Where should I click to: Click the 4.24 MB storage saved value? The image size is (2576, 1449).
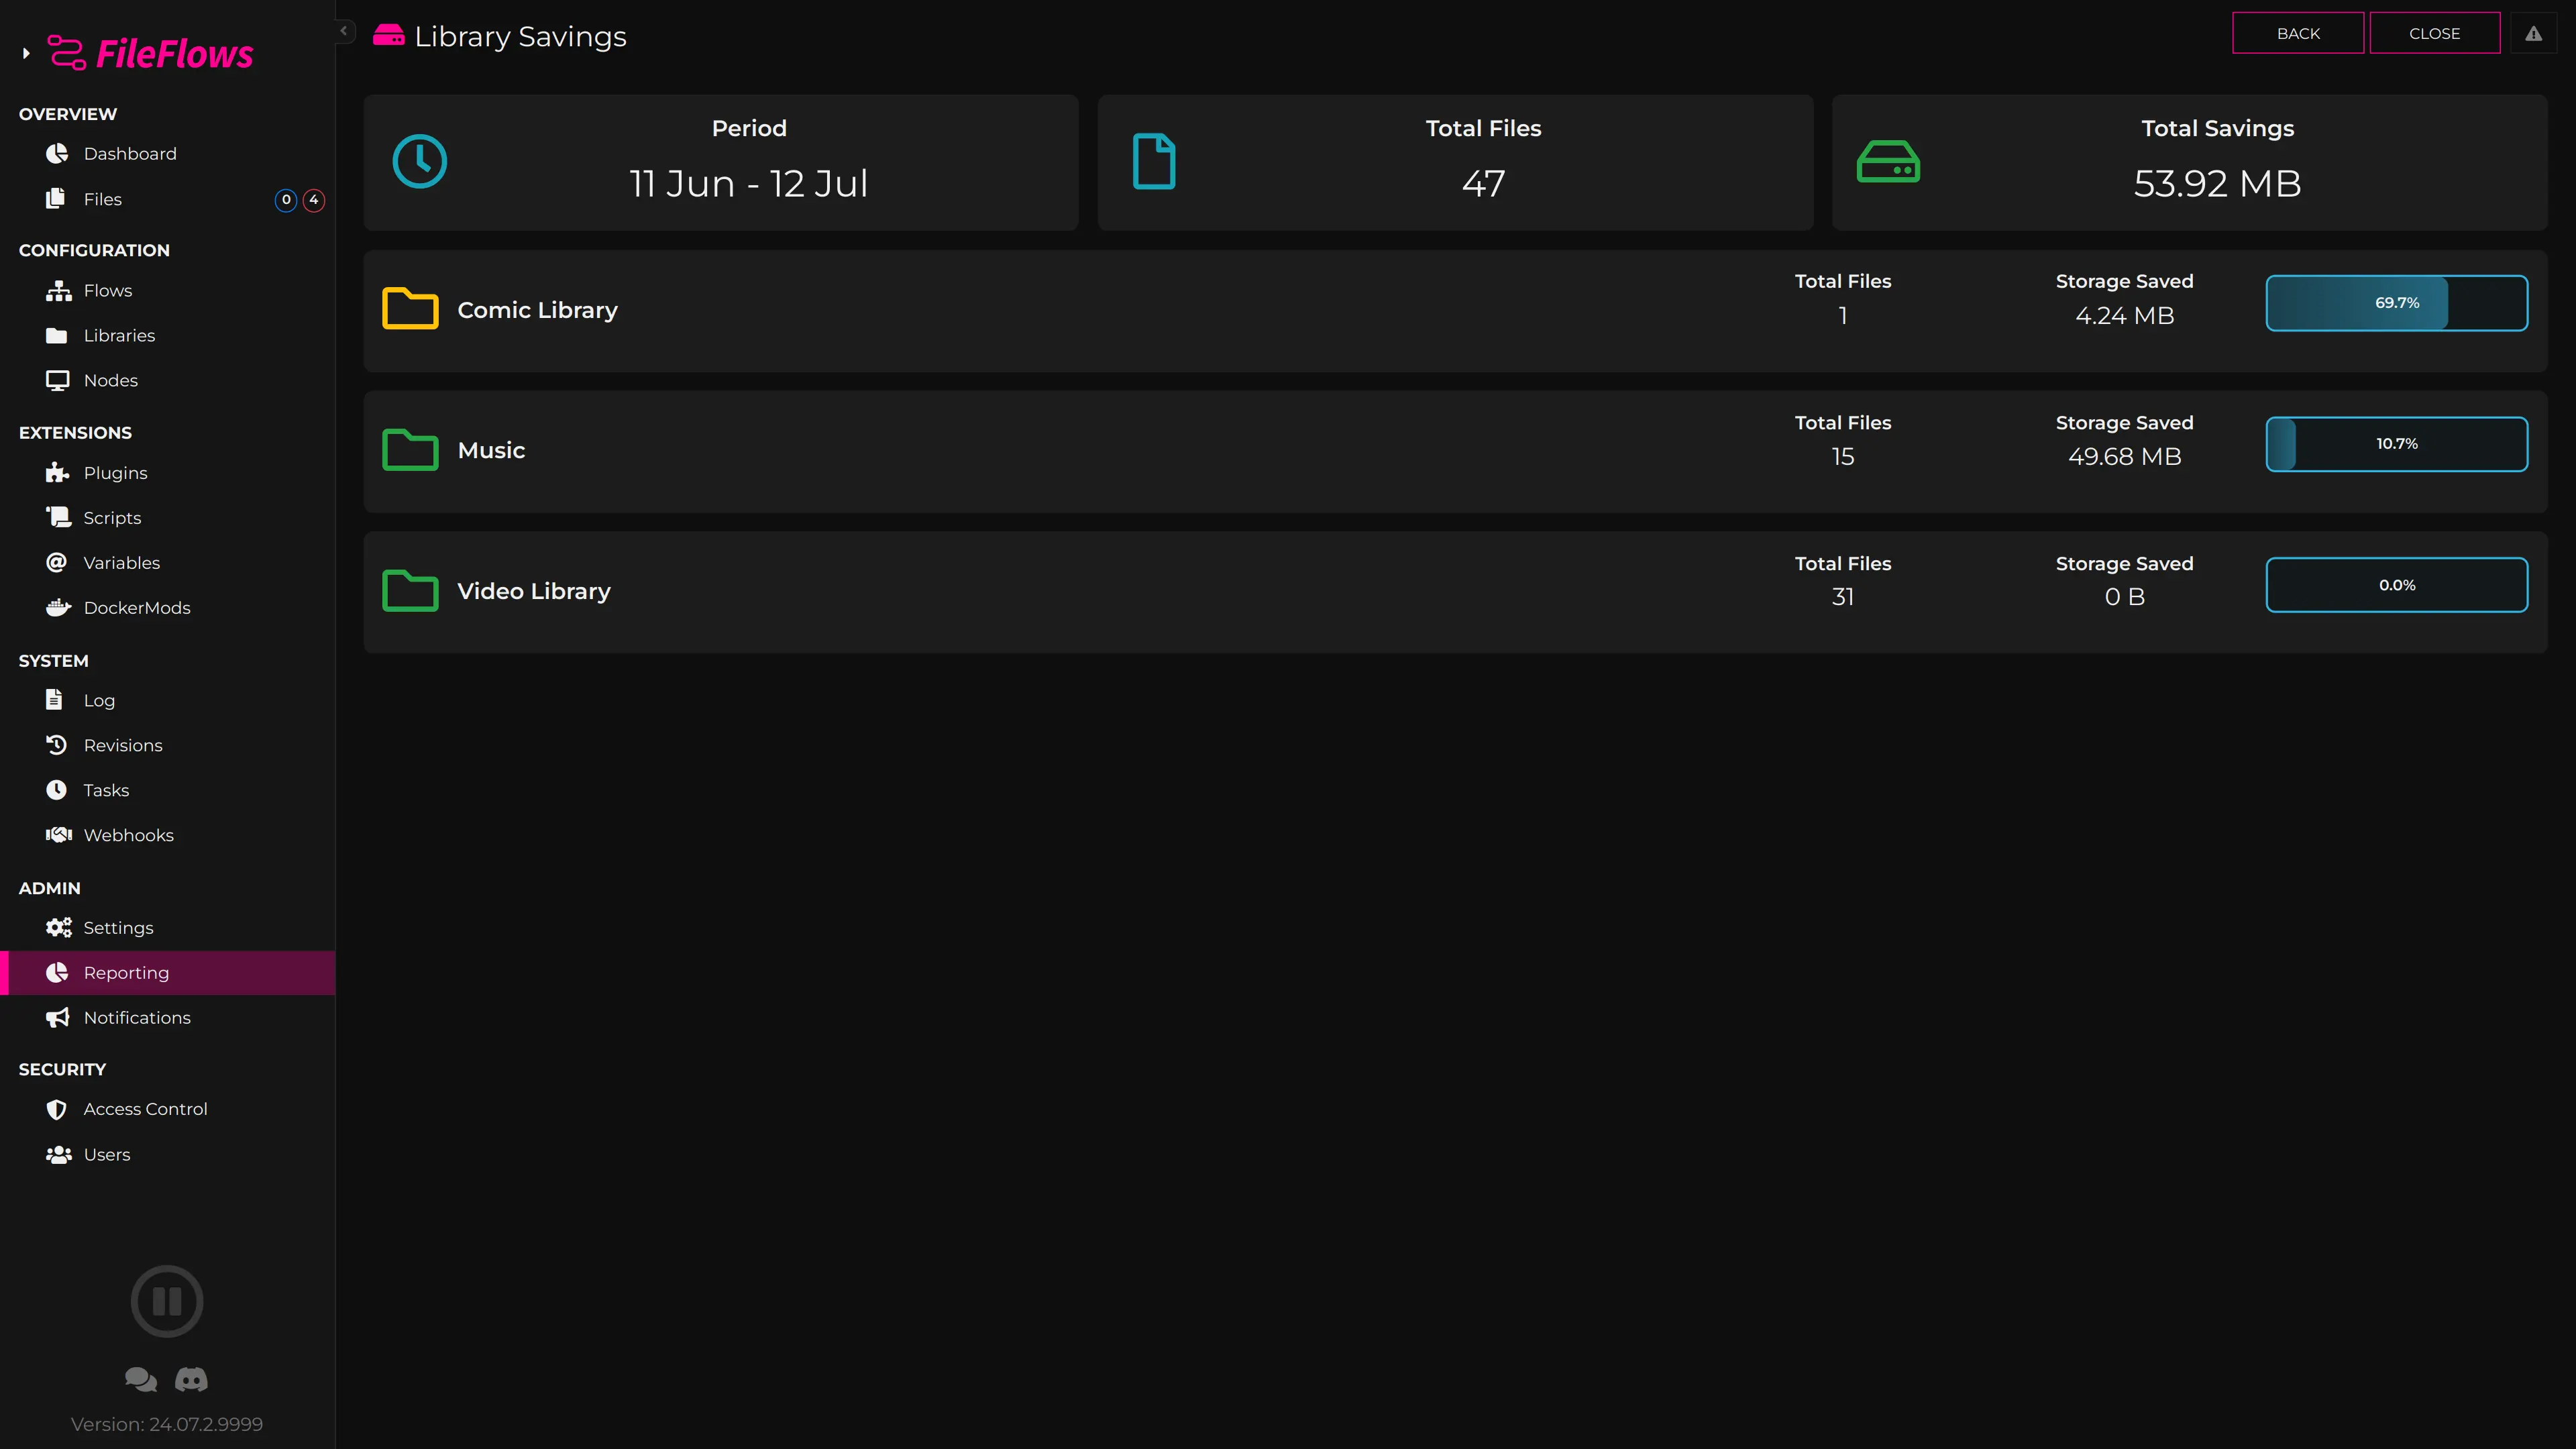pyautogui.click(x=2124, y=315)
